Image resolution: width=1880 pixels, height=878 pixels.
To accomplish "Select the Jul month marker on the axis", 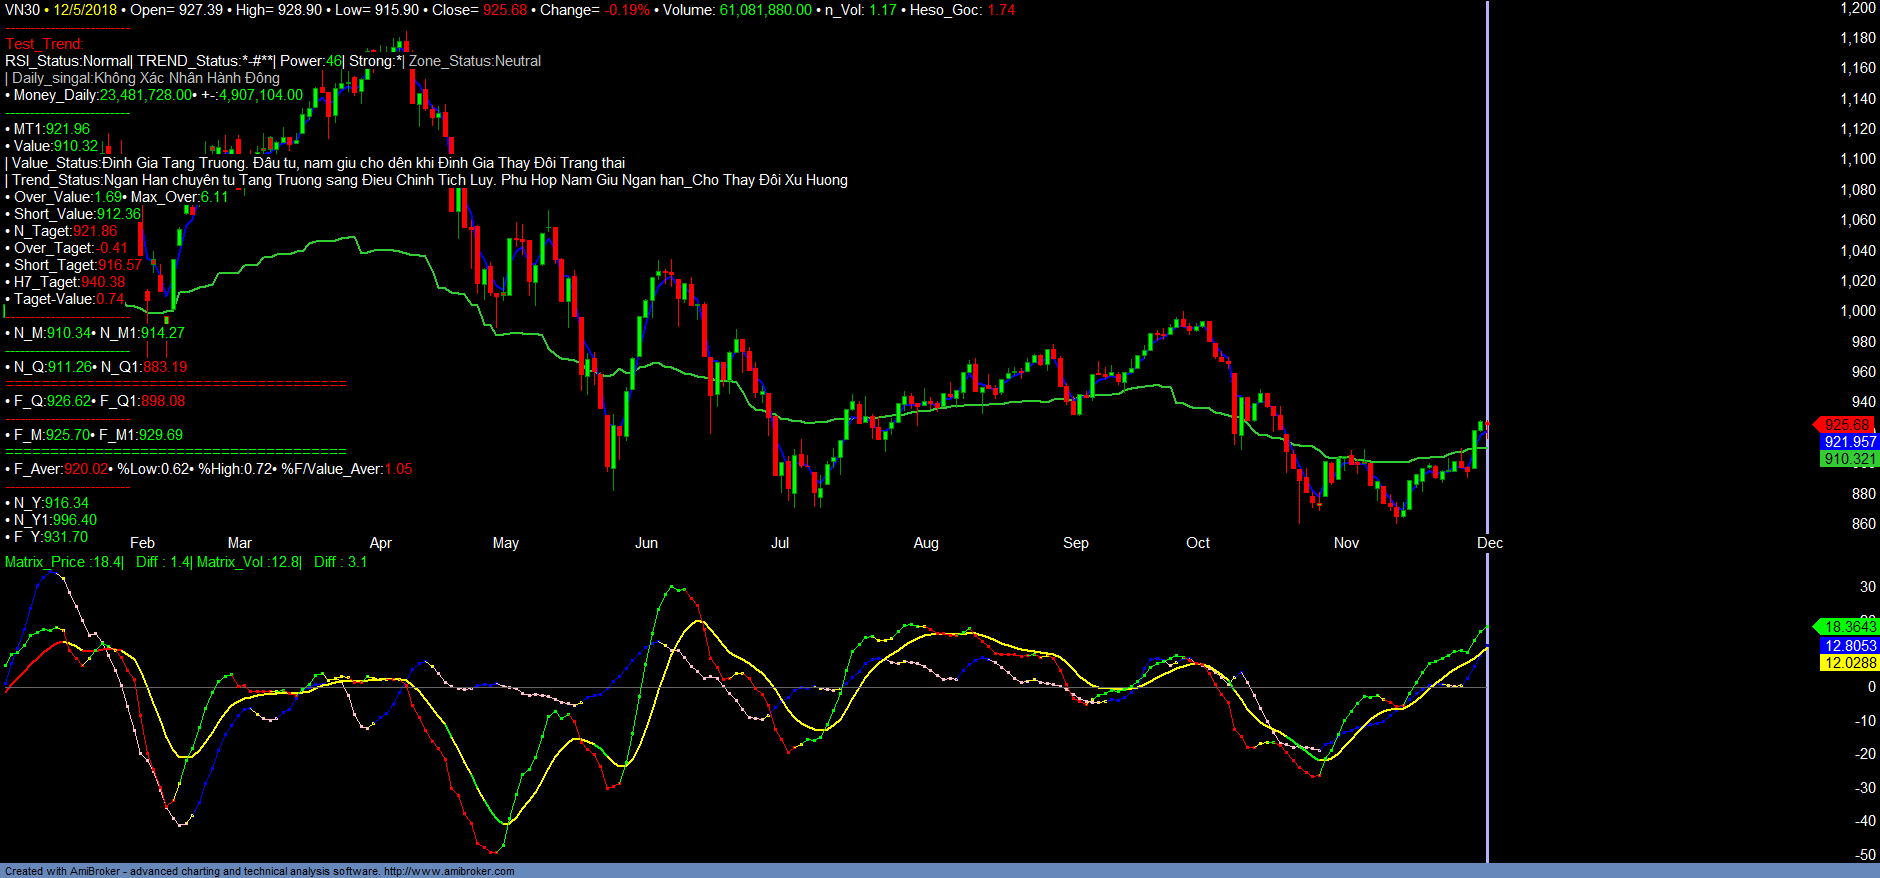I will (779, 543).
